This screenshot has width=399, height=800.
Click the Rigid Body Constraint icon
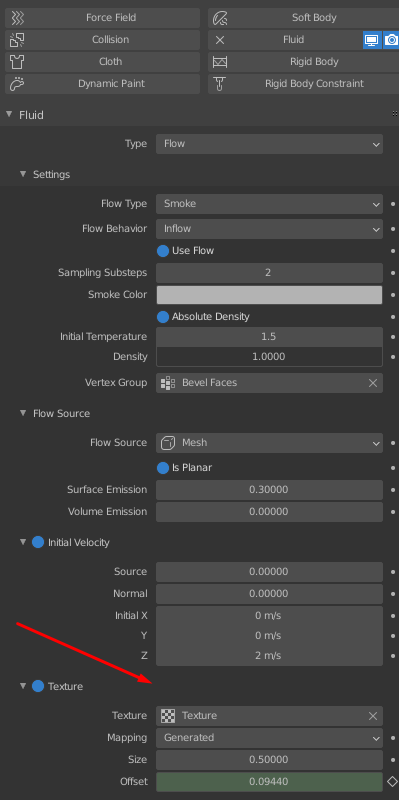(x=220, y=84)
